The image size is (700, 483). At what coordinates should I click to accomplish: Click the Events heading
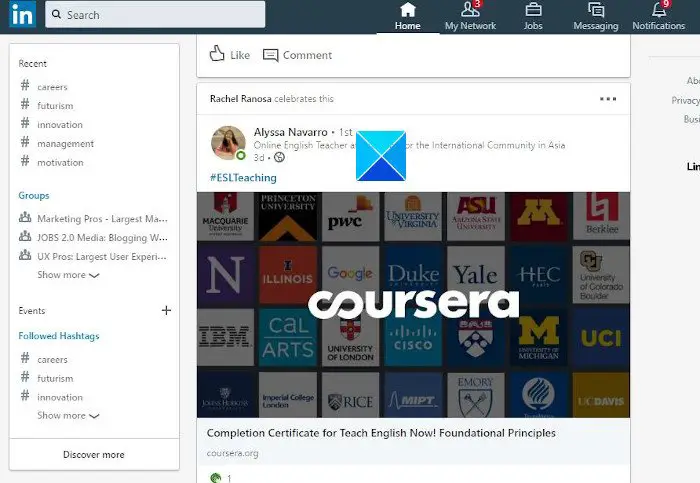(32, 311)
